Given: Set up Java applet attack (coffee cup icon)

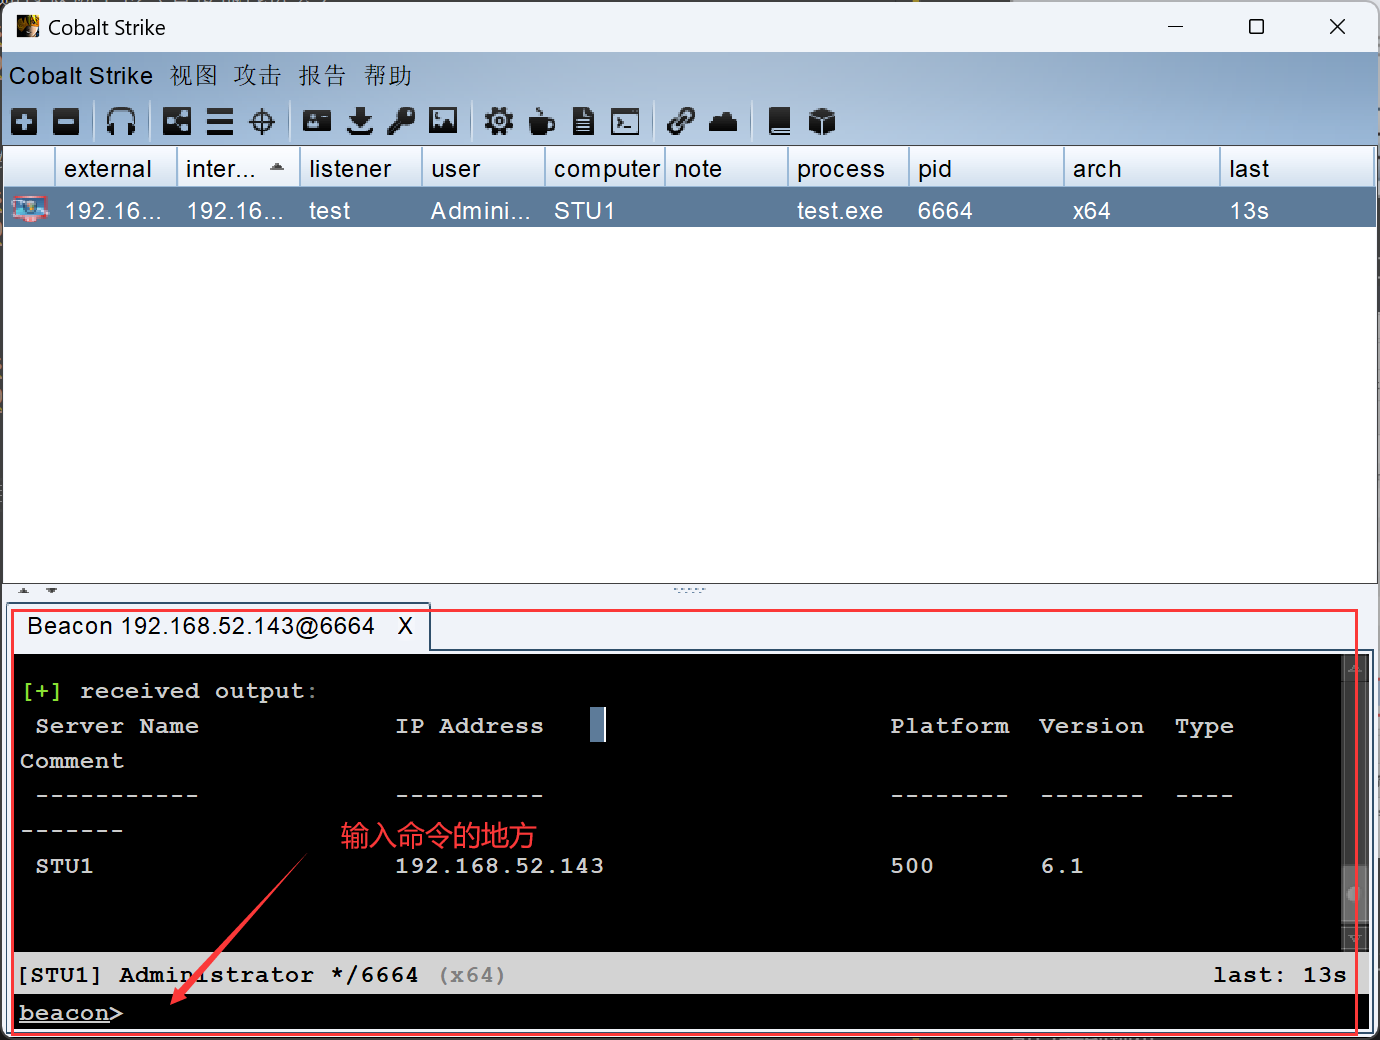Looking at the screenshot, I should click(541, 122).
